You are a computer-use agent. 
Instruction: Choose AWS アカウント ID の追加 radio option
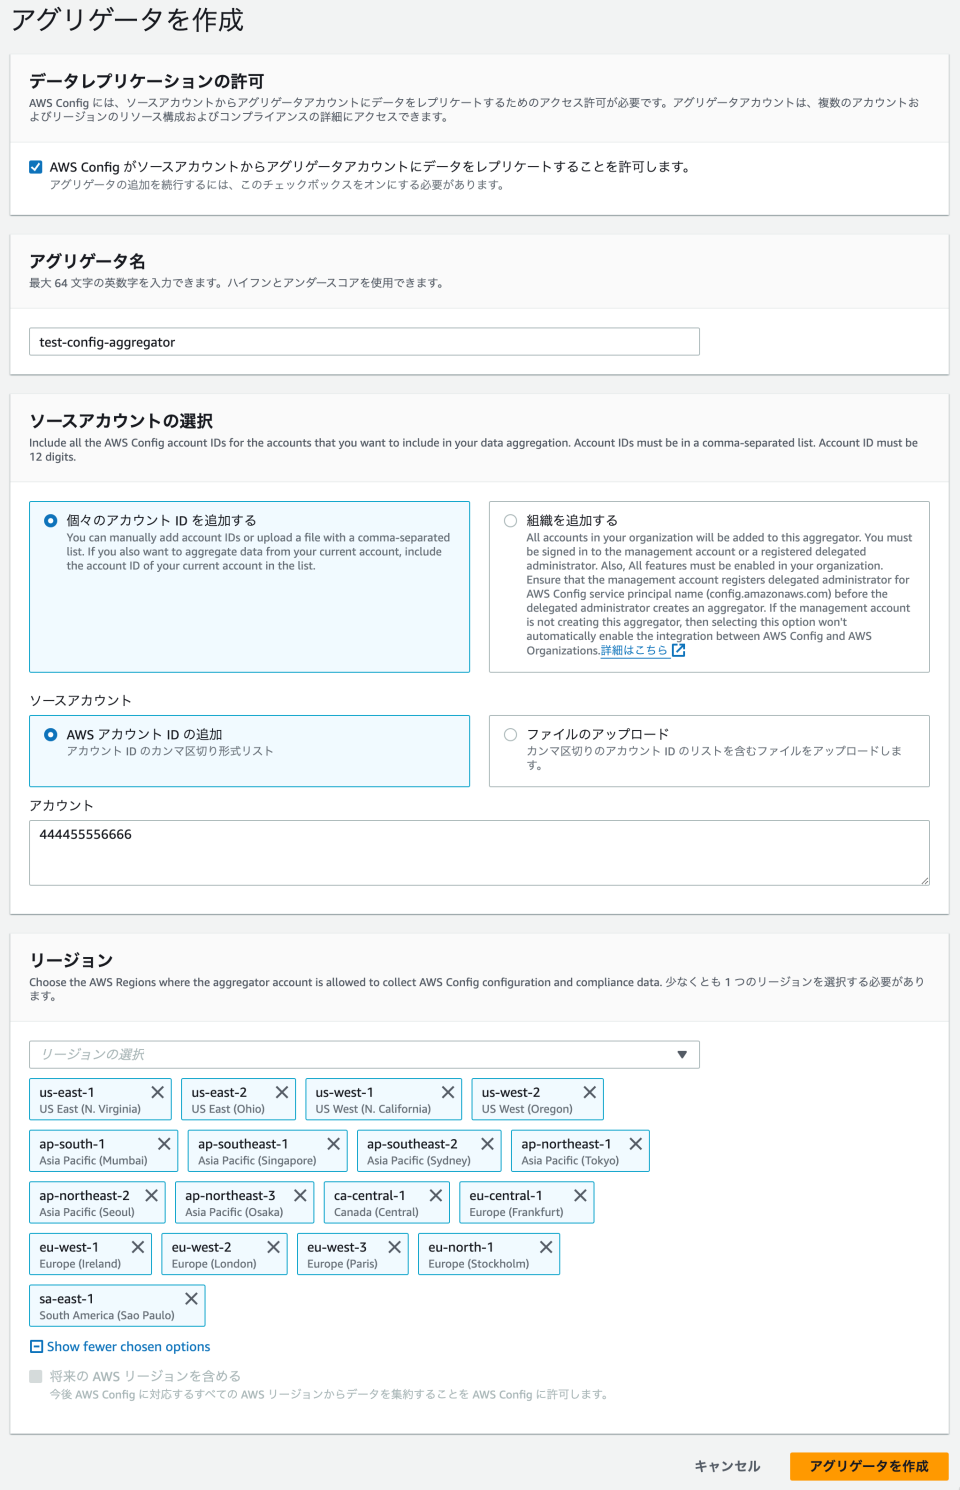point(51,734)
